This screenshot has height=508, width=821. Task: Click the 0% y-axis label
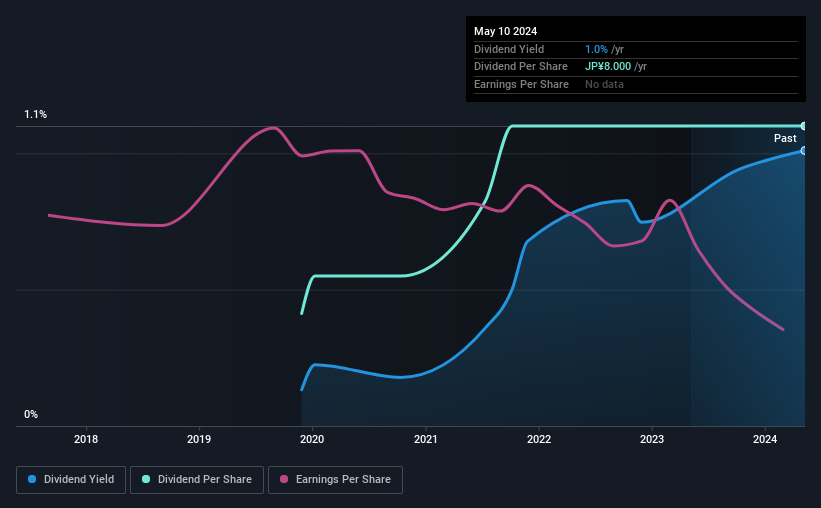point(31,414)
